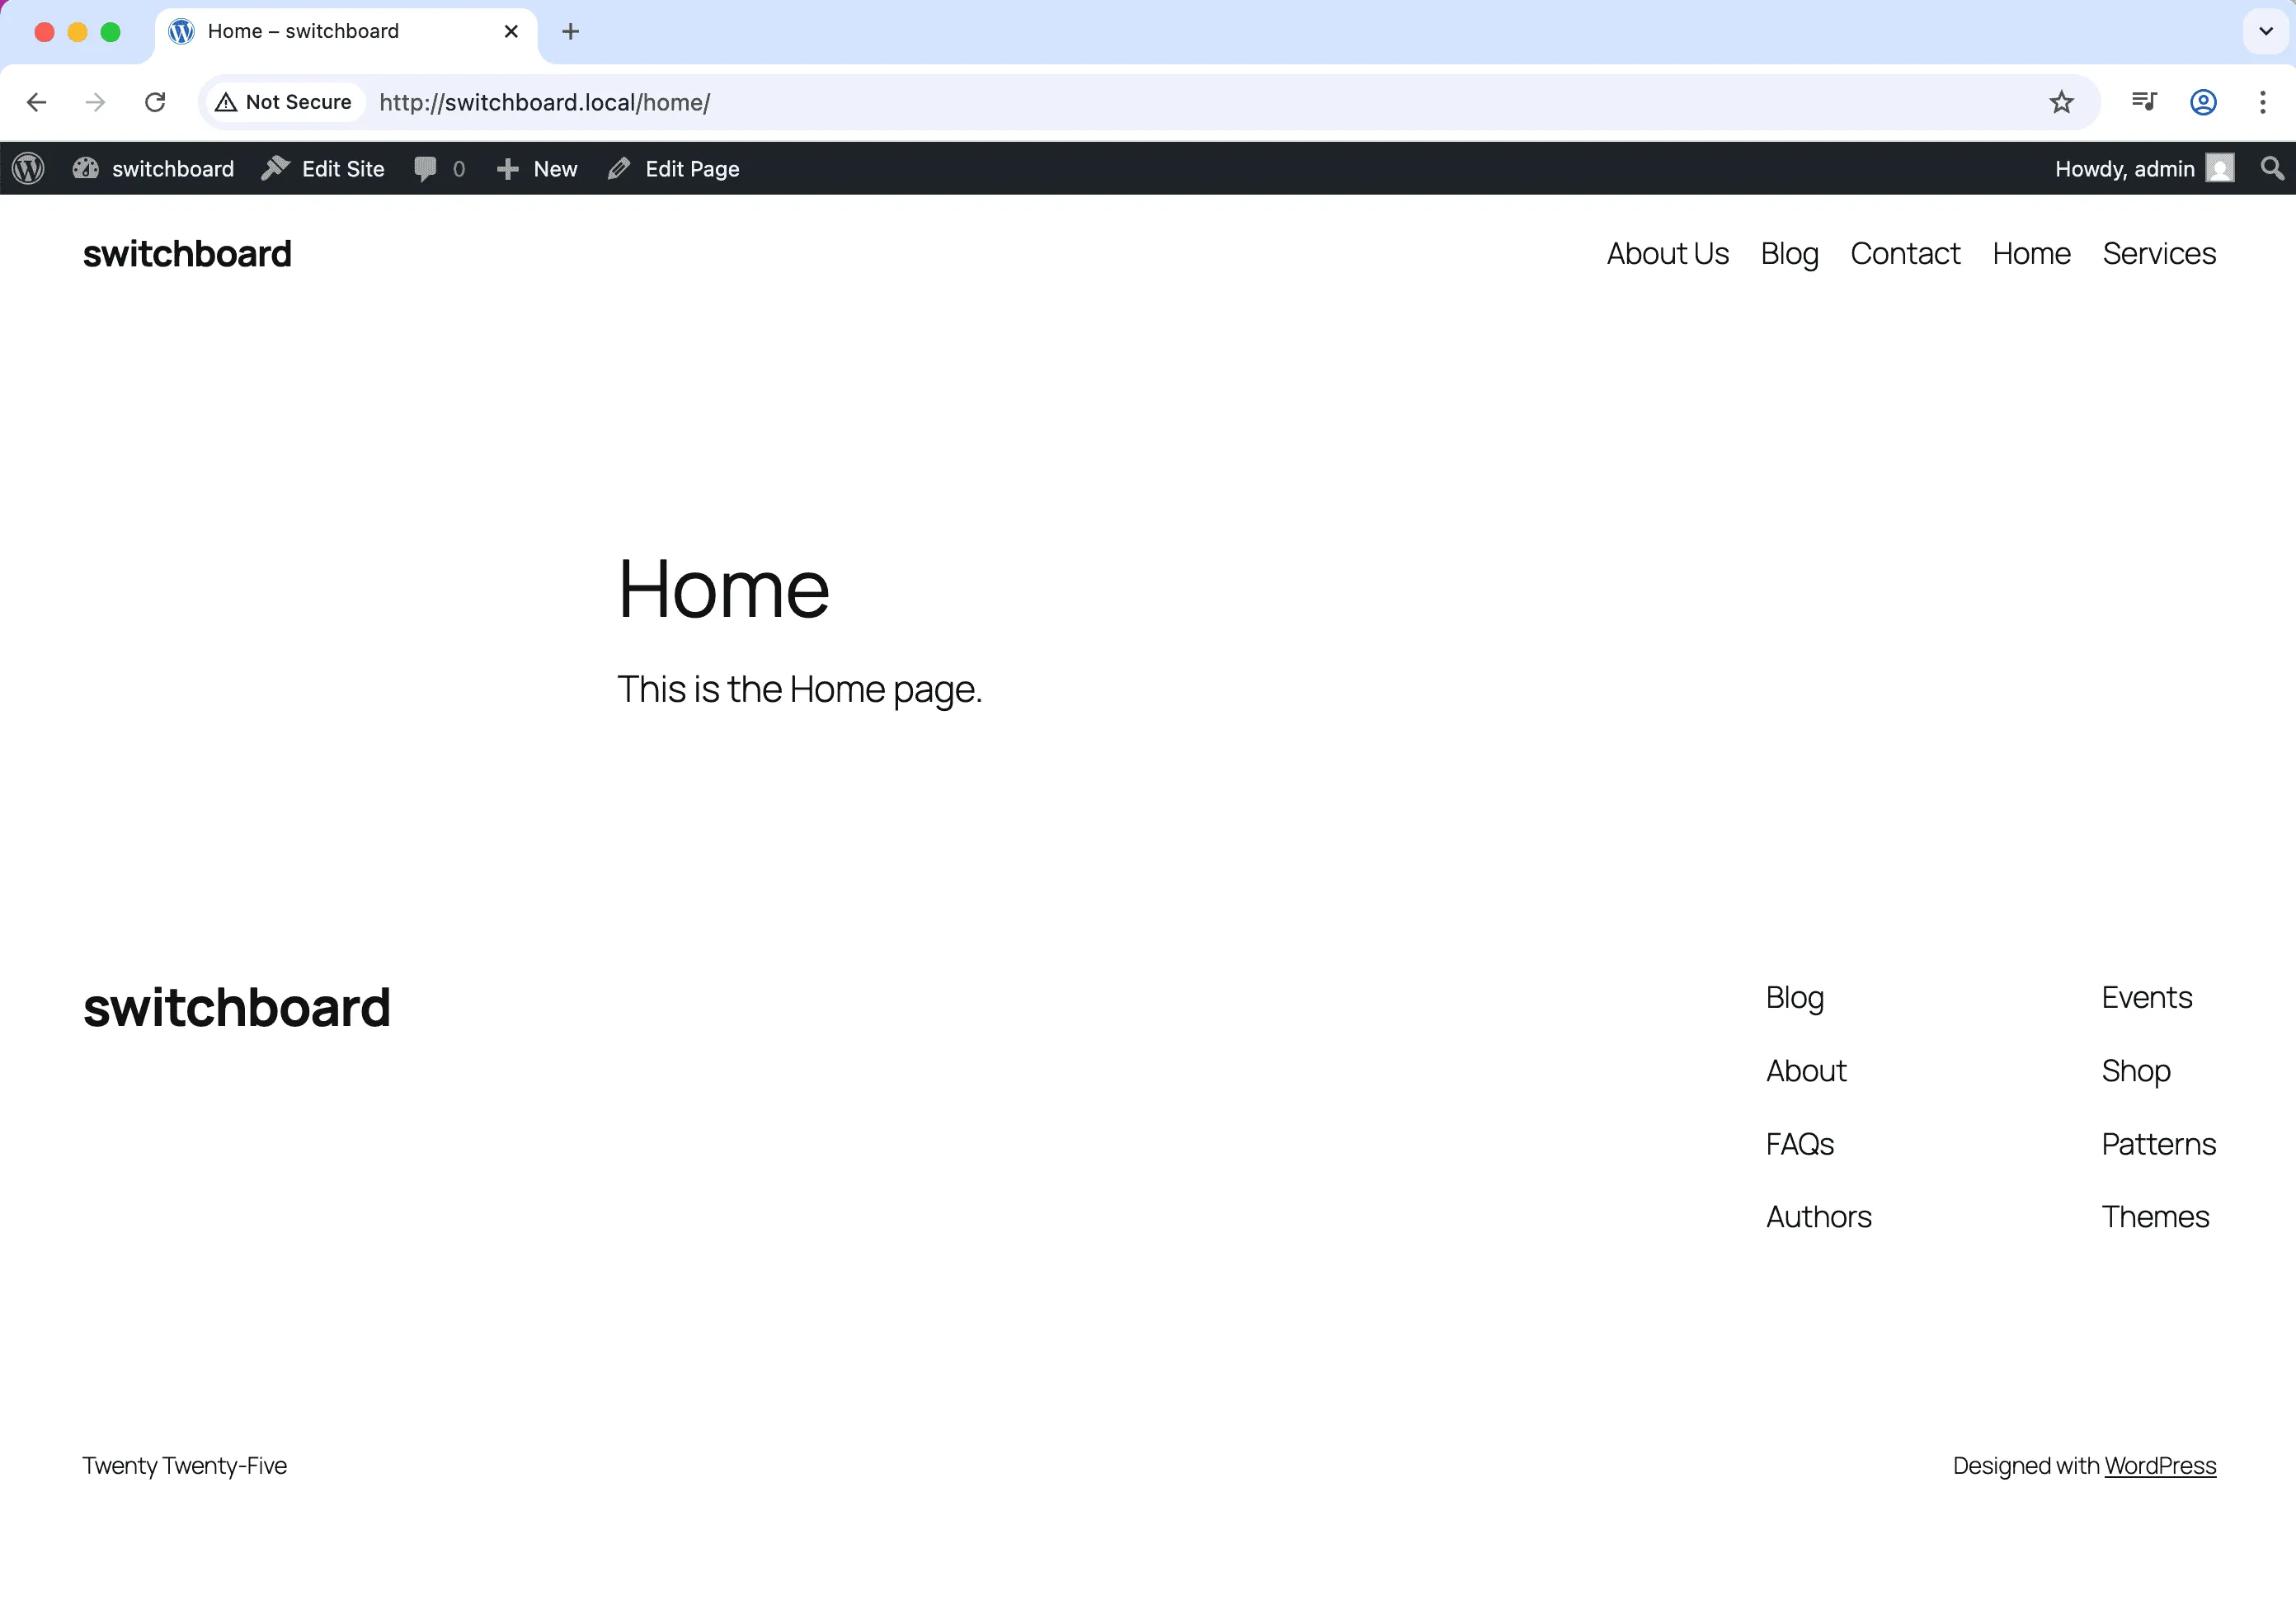Reload the page

tap(155, 102)
